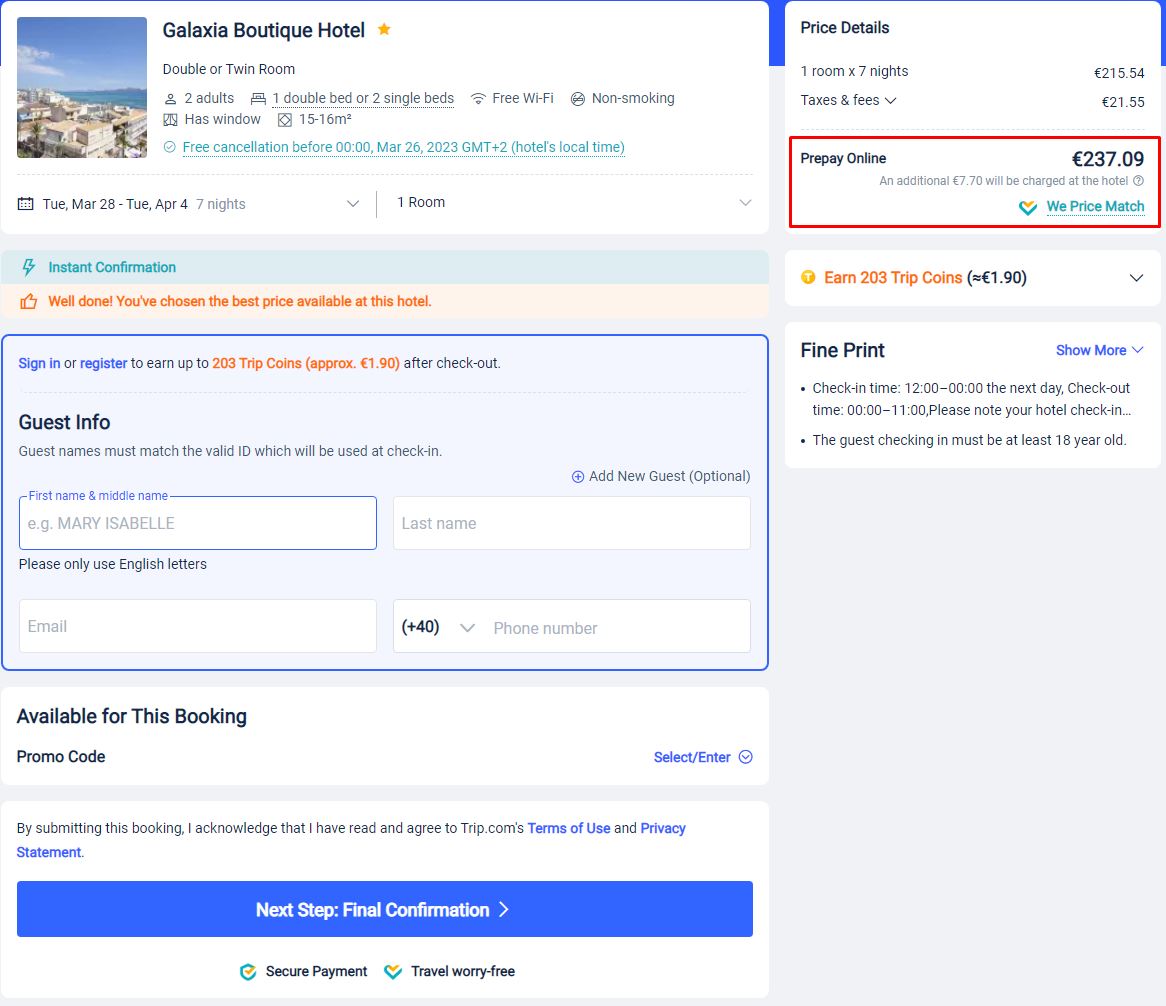The width and height of the screenshot is (1166, 1006).
Task: Click the calendar icon beside stay dates
Action: click(26, 204)
